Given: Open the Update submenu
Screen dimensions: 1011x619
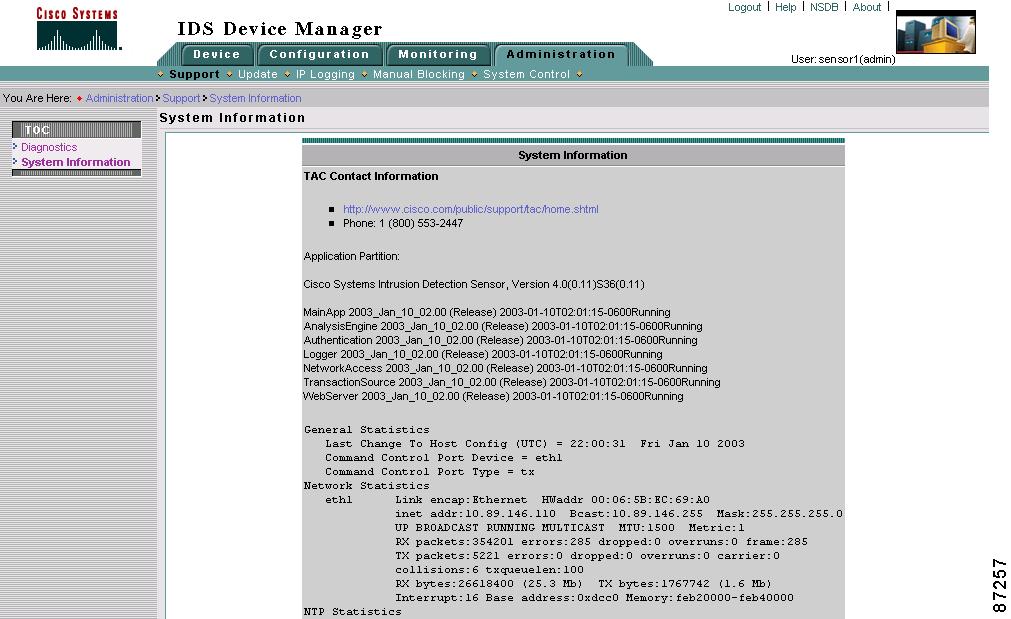Looking at the screenshot, I should click(257, 74).
